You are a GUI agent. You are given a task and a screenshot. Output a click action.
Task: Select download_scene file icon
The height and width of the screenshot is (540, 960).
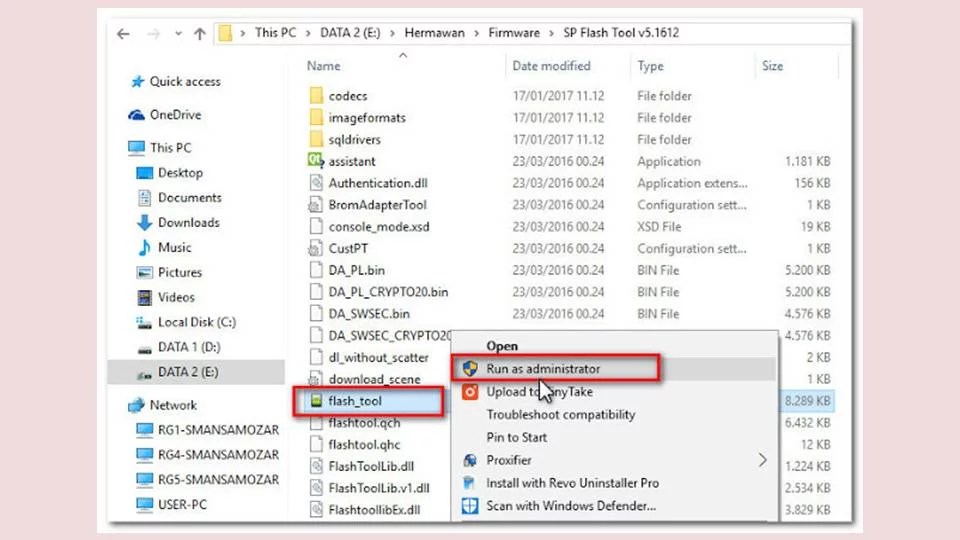(315, 380)
